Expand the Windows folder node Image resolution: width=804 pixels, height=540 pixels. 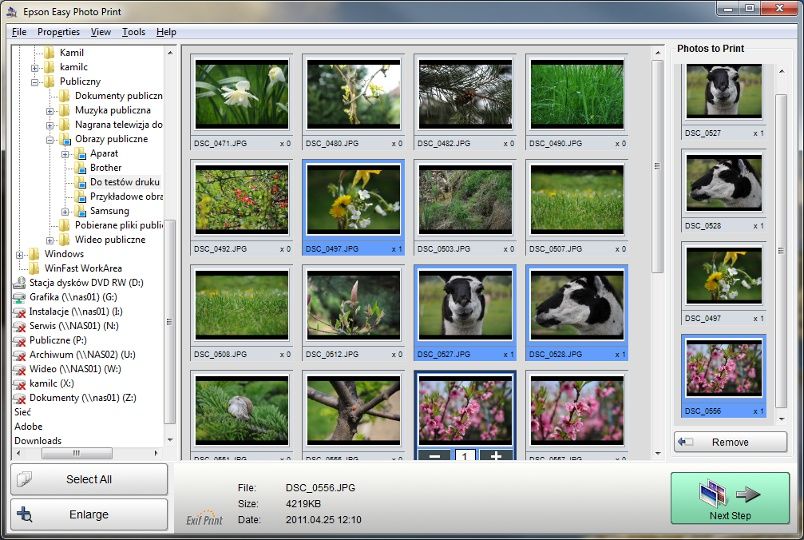pos(19,254)
